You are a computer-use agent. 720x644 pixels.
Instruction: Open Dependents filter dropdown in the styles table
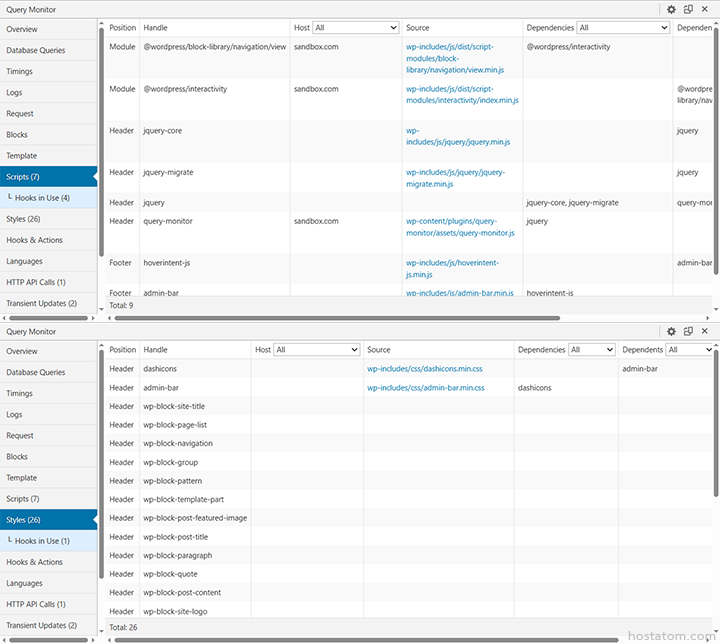click(690, 350)
